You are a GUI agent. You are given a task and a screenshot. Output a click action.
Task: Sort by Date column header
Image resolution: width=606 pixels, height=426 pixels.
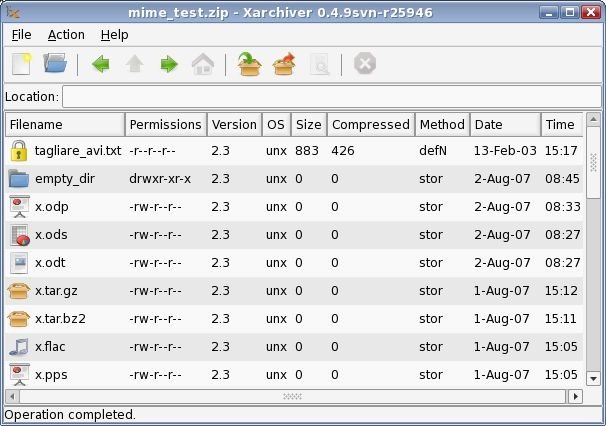505,124
